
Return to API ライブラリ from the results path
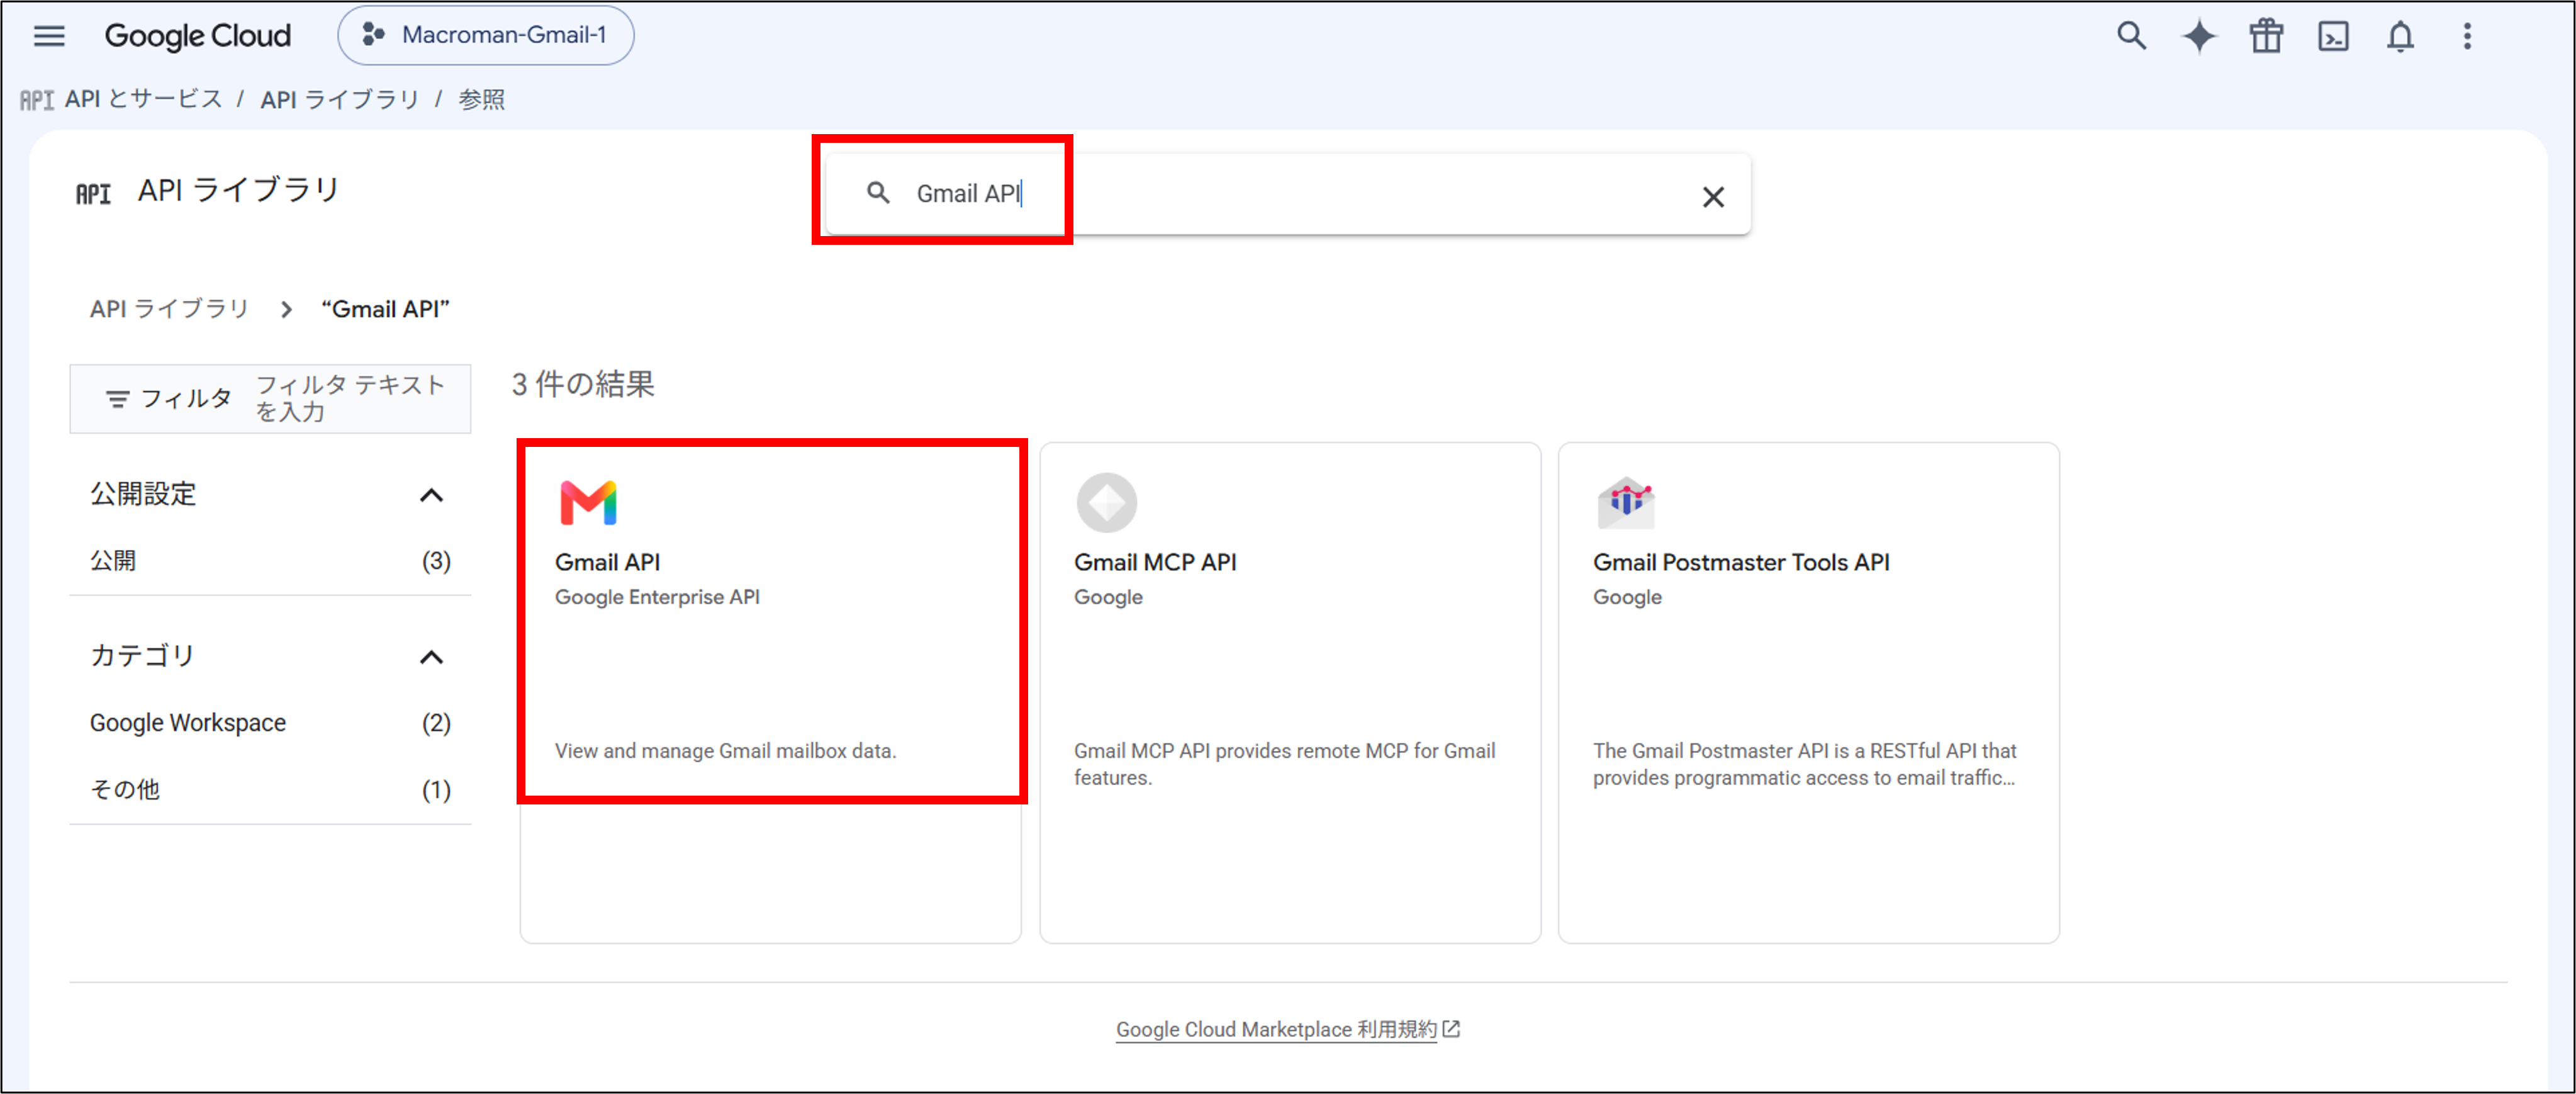tap(169, 309)
